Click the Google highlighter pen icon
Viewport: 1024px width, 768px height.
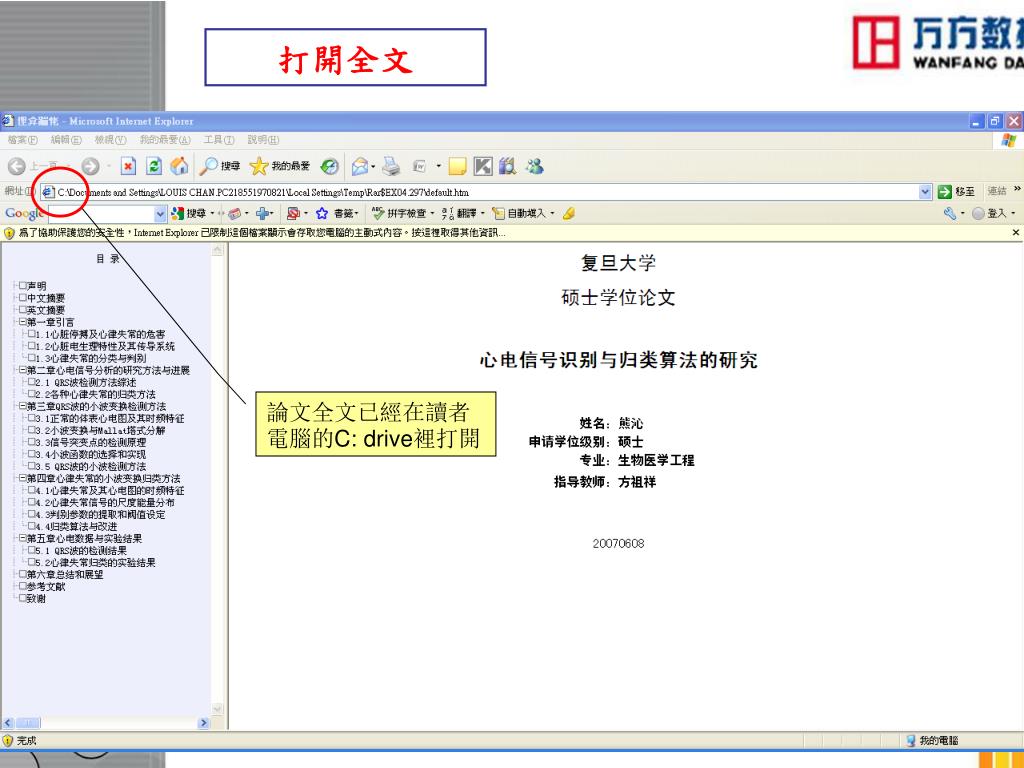click(x=569, y=214)
